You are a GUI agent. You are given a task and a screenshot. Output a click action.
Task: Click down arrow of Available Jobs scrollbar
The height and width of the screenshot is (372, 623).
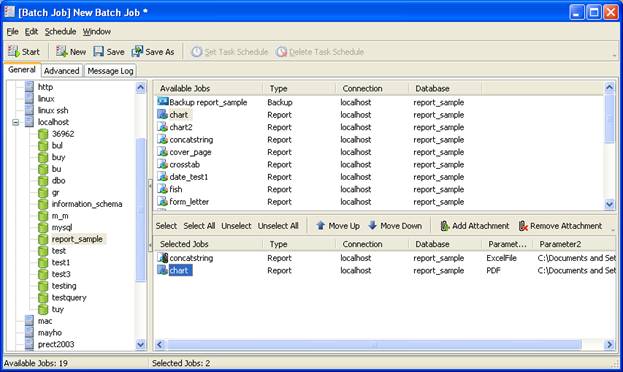(609, 204)
